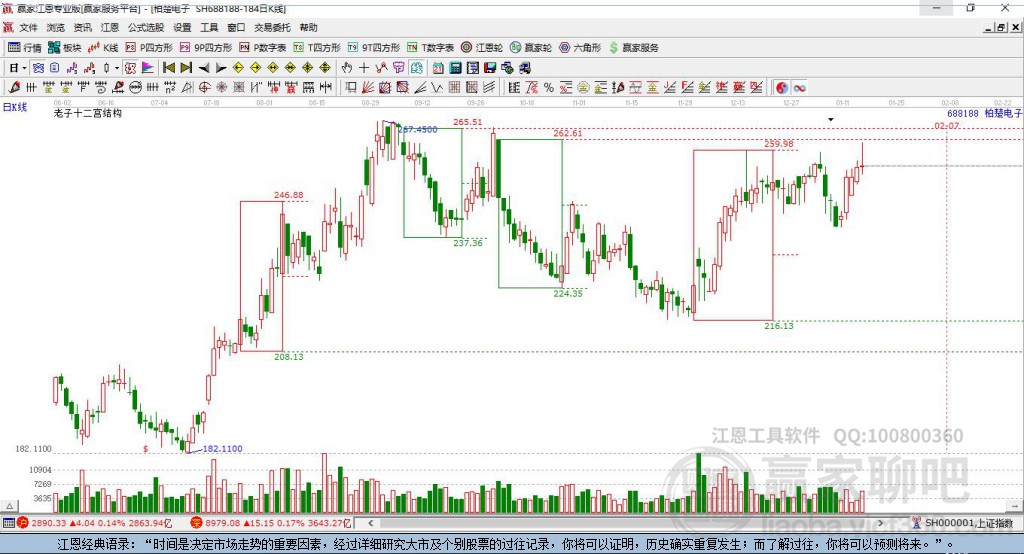
Task: Open the 板块 sector view
Action: pyautogui.click(x=65, y=48)
